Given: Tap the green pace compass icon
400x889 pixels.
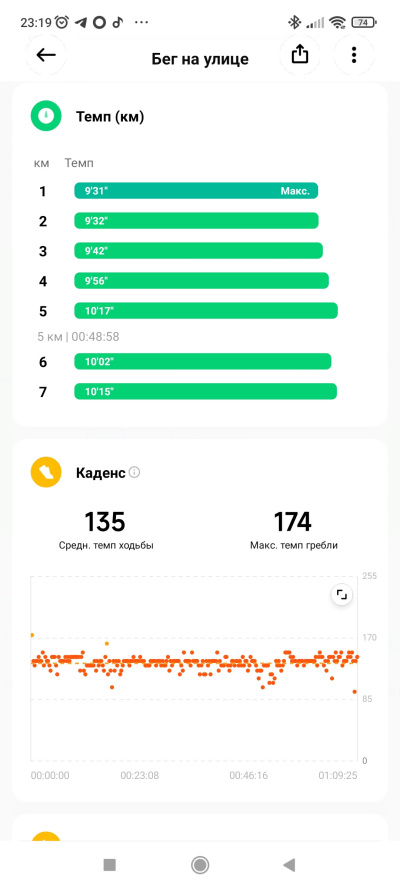Looking at the screenshot, I should (46, 116).
